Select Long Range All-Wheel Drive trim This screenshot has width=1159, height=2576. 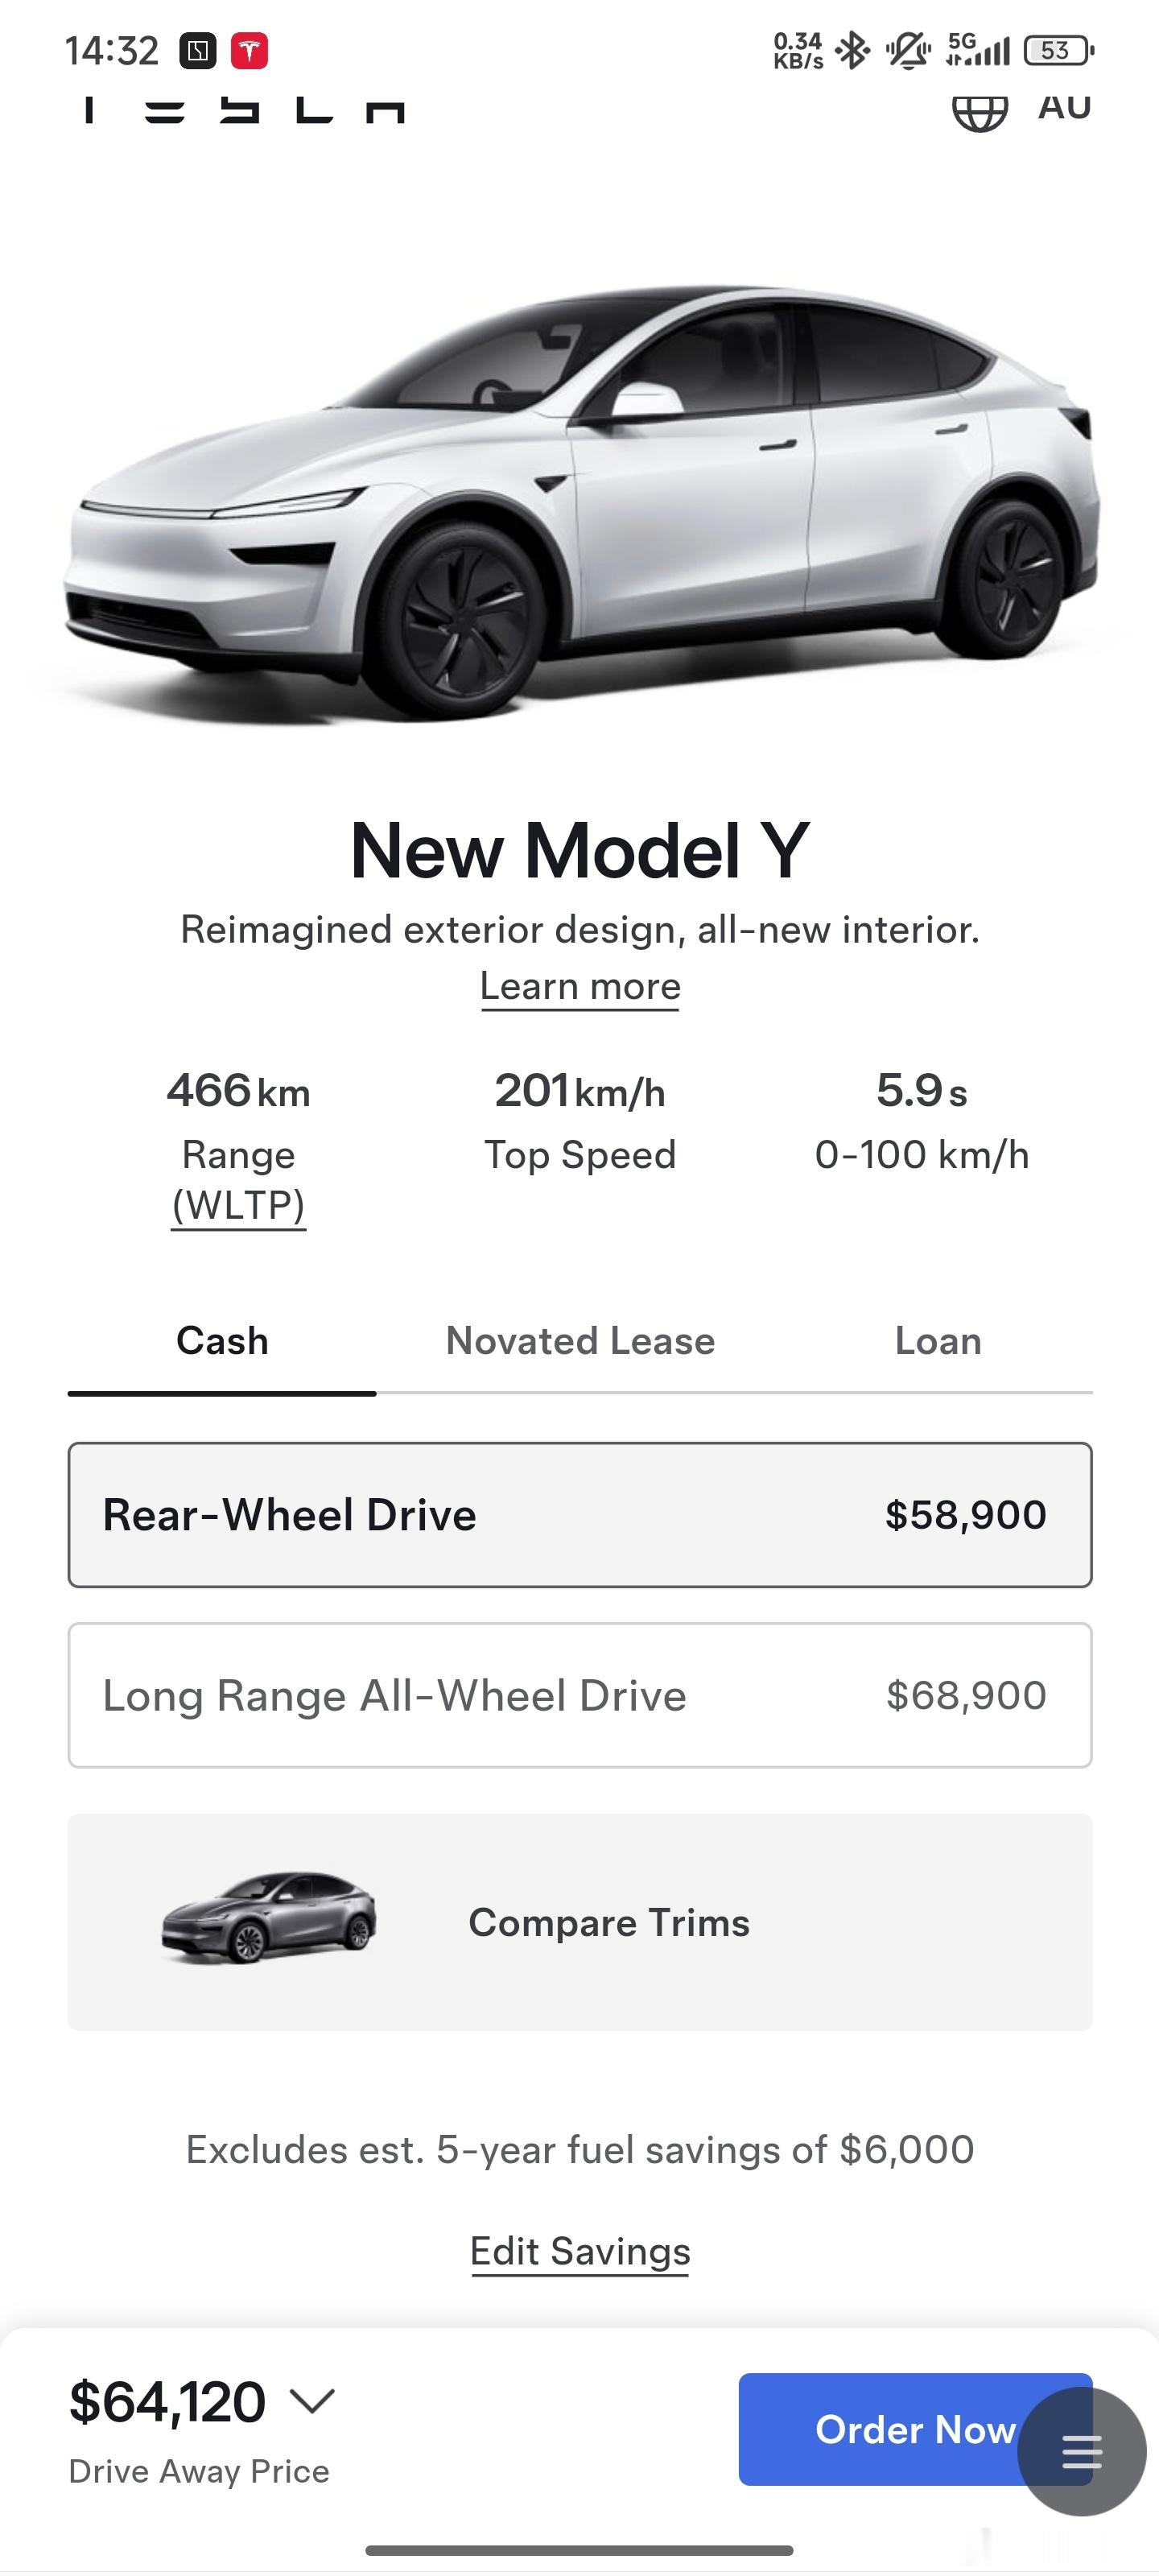[580, 1695]
